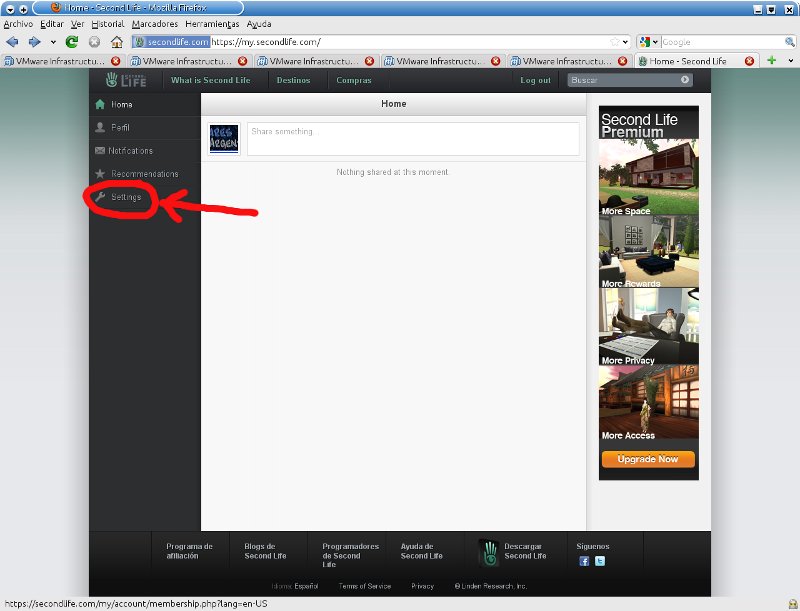Viewport: 800px width, 611px height.
Task: Bookmark this page with the star icon
Action: click(x=615, y=42)
